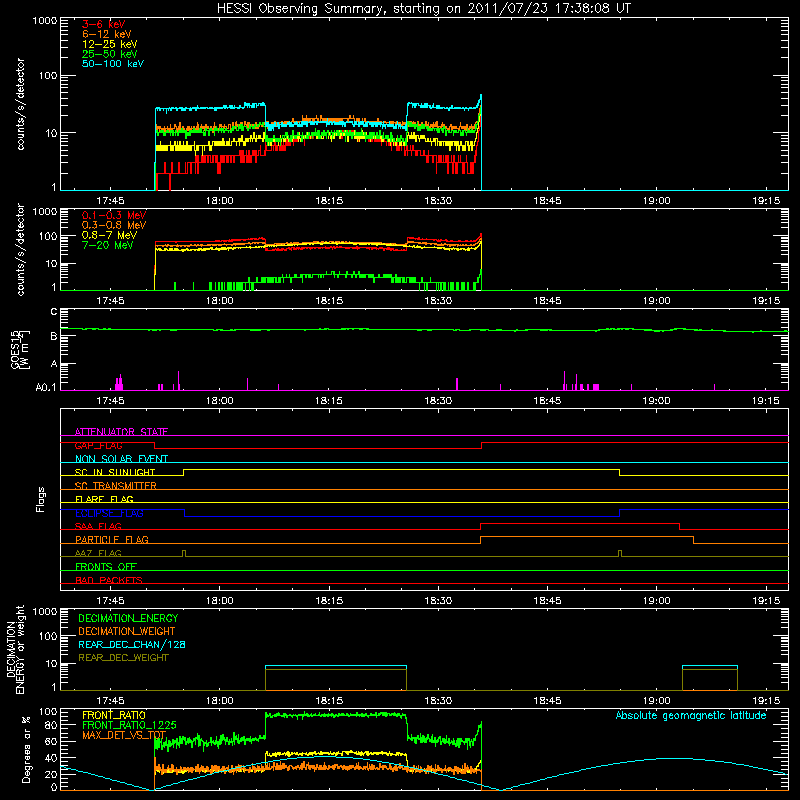Click the 17:45 tick under the Flags plot
The image size is (800, 800).
(x=110, y=601)
